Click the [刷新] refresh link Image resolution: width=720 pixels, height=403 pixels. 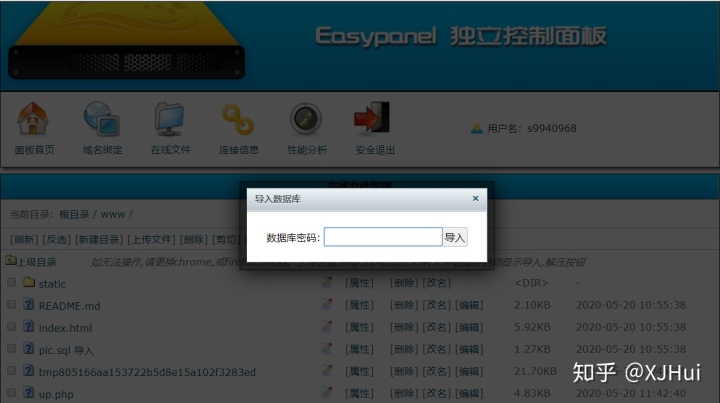tap(24, 240)
